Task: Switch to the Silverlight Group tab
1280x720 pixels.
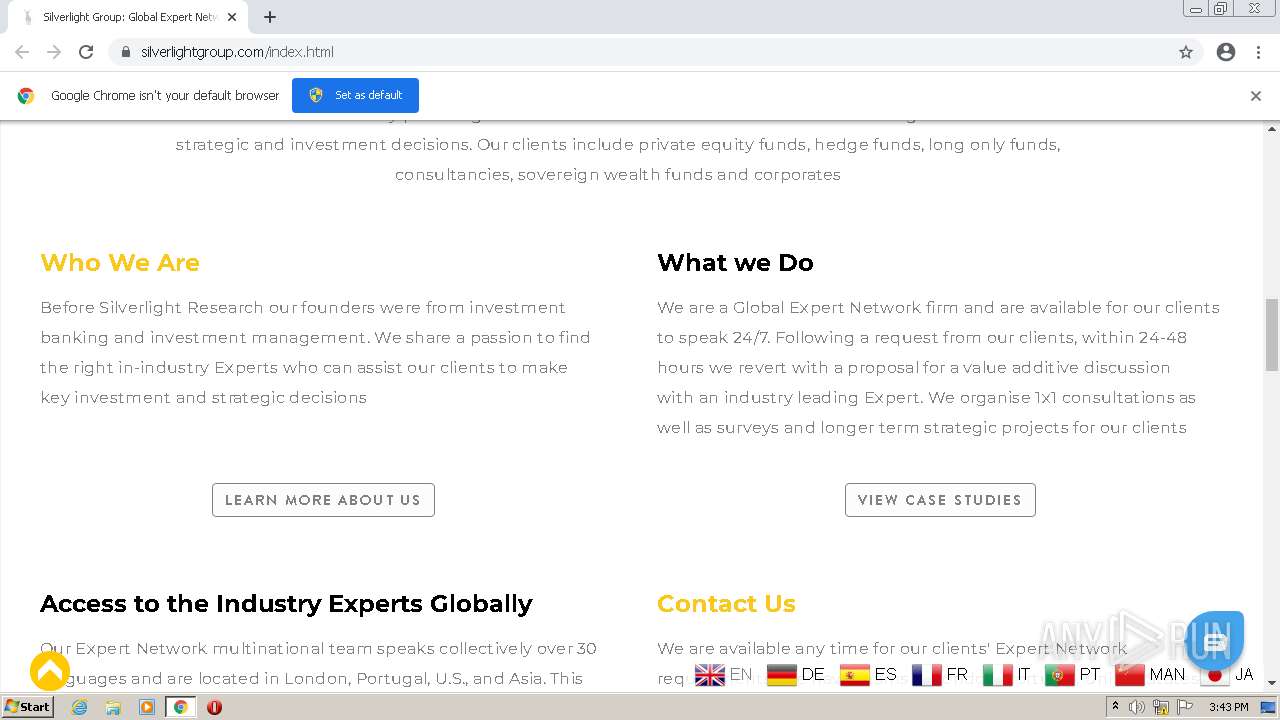Action: pos(128,17)
